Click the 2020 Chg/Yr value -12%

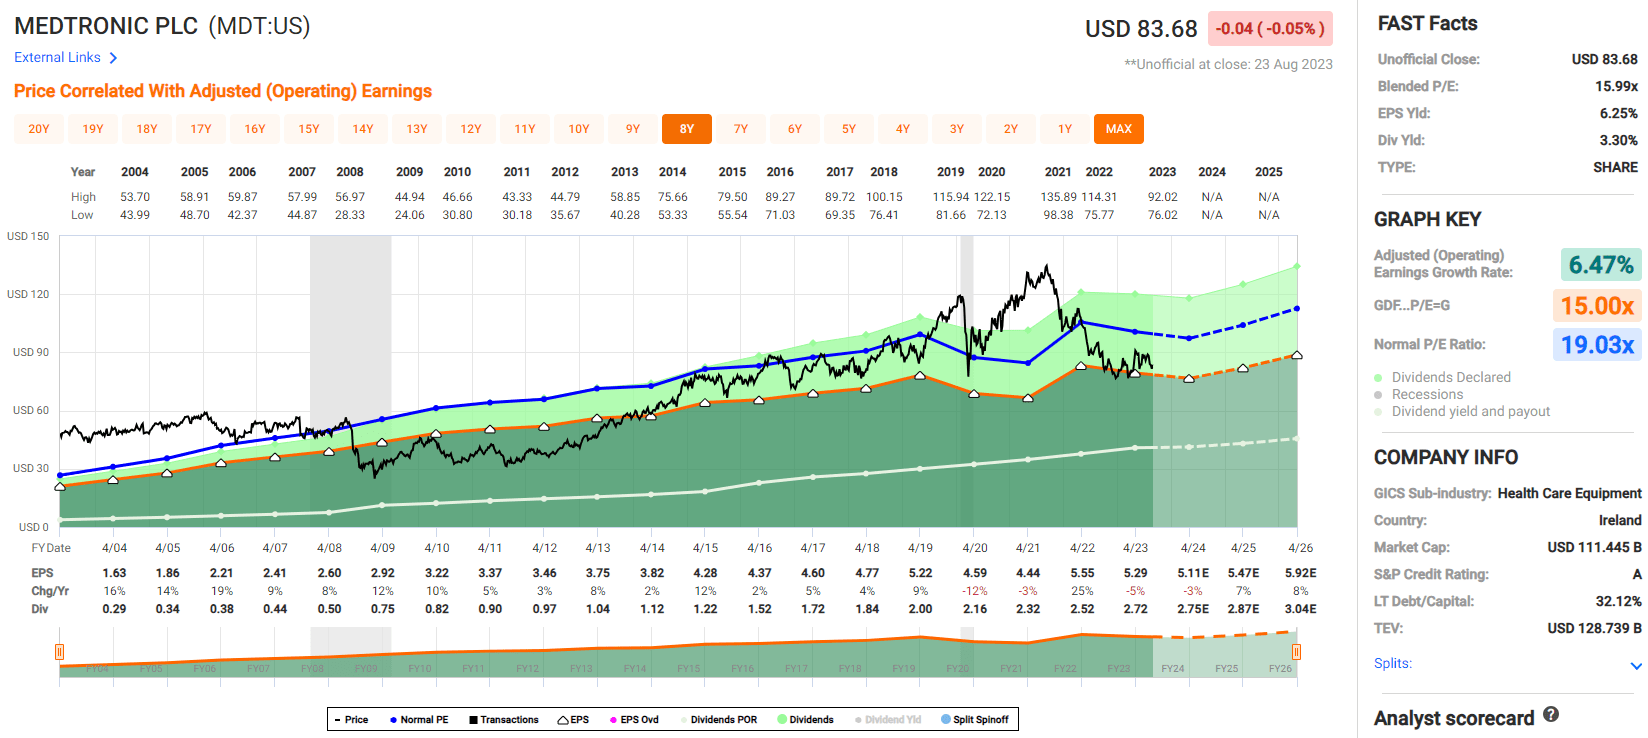click(975, 591)
